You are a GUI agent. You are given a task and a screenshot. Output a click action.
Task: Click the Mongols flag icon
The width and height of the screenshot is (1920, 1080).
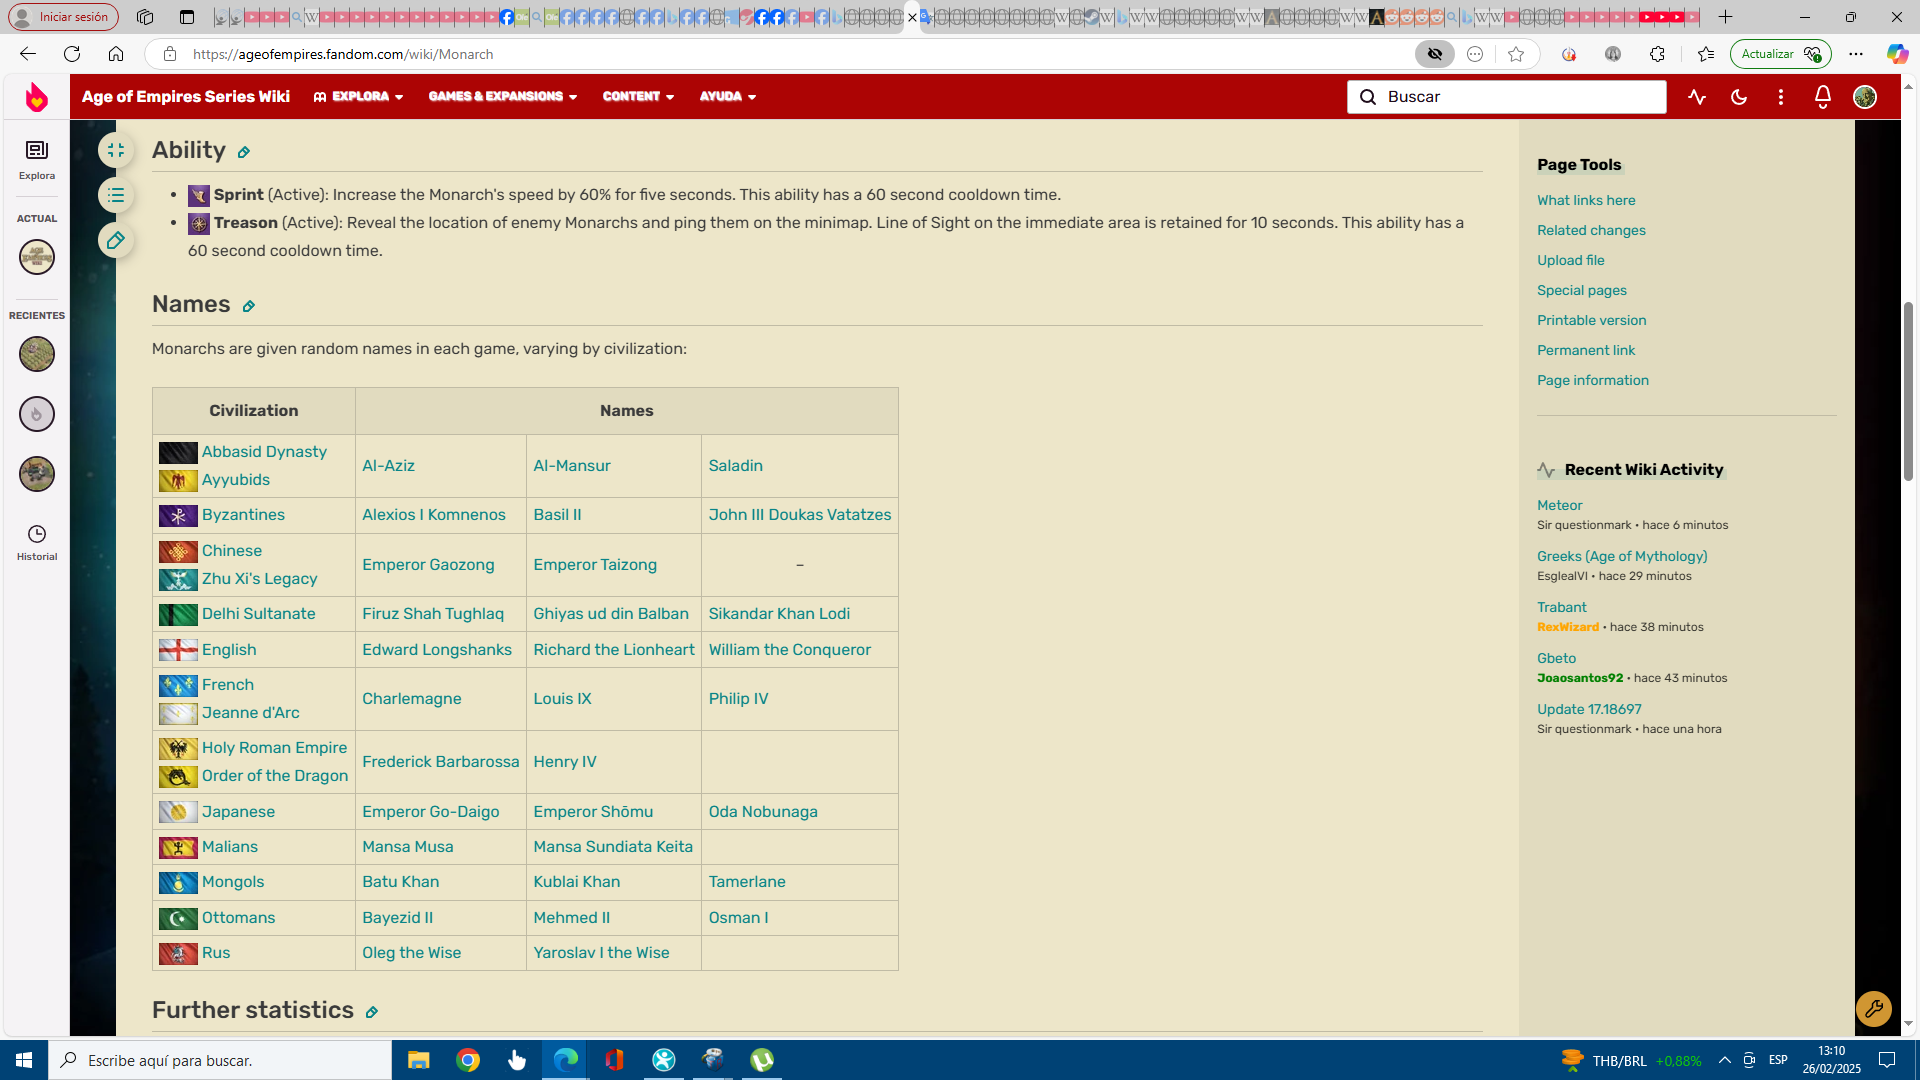(178, 882)
